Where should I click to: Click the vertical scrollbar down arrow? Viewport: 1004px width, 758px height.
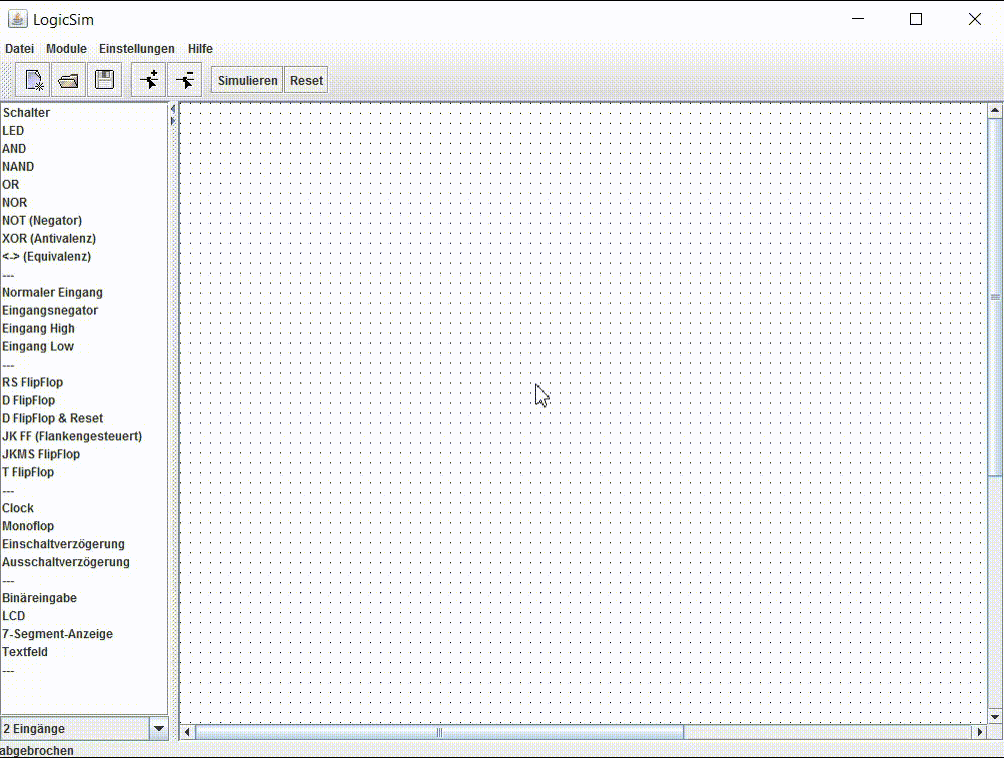coord(995,716)
